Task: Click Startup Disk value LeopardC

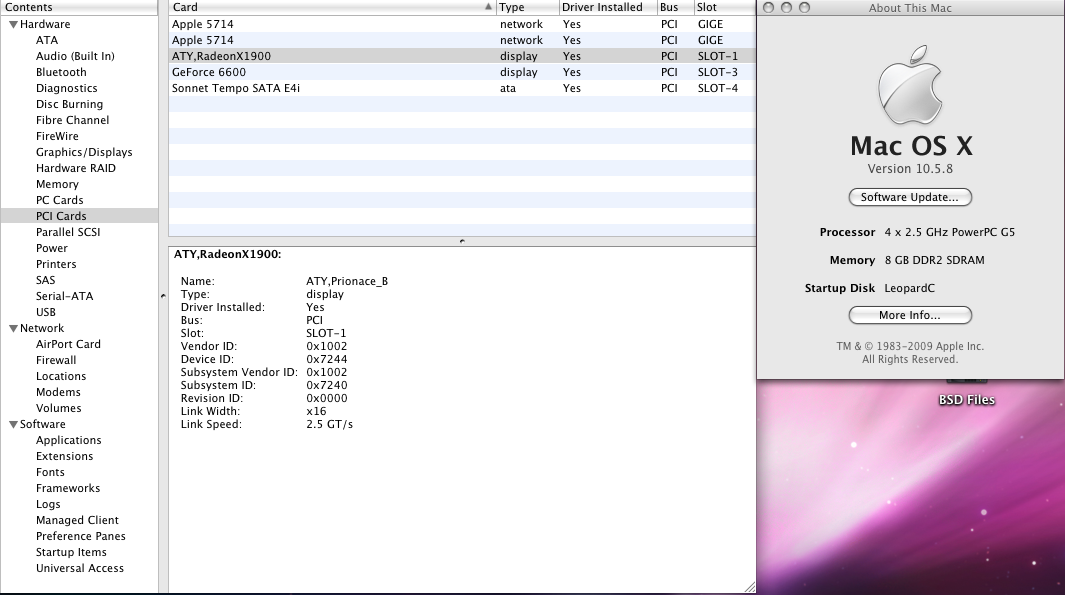Action: (909, 288)
